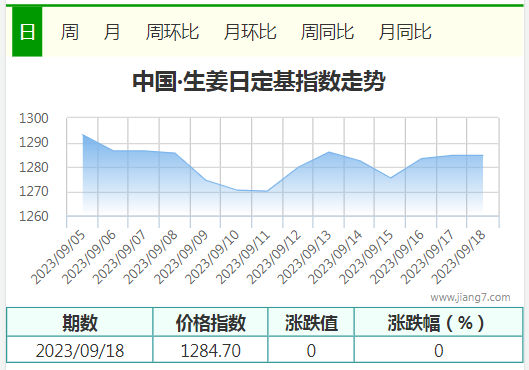
Task: Click the 涨跌值 column header
Action: coord(311,322)
